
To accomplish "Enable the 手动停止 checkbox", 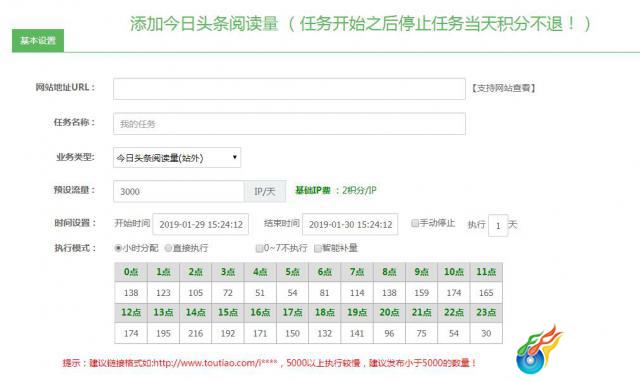I will pyautogui.click(x=415, y=223).
